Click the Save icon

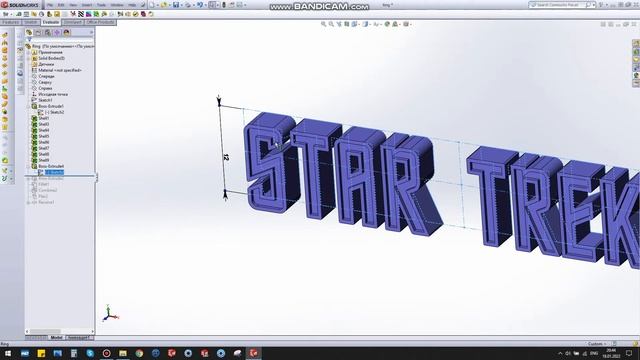176,5
